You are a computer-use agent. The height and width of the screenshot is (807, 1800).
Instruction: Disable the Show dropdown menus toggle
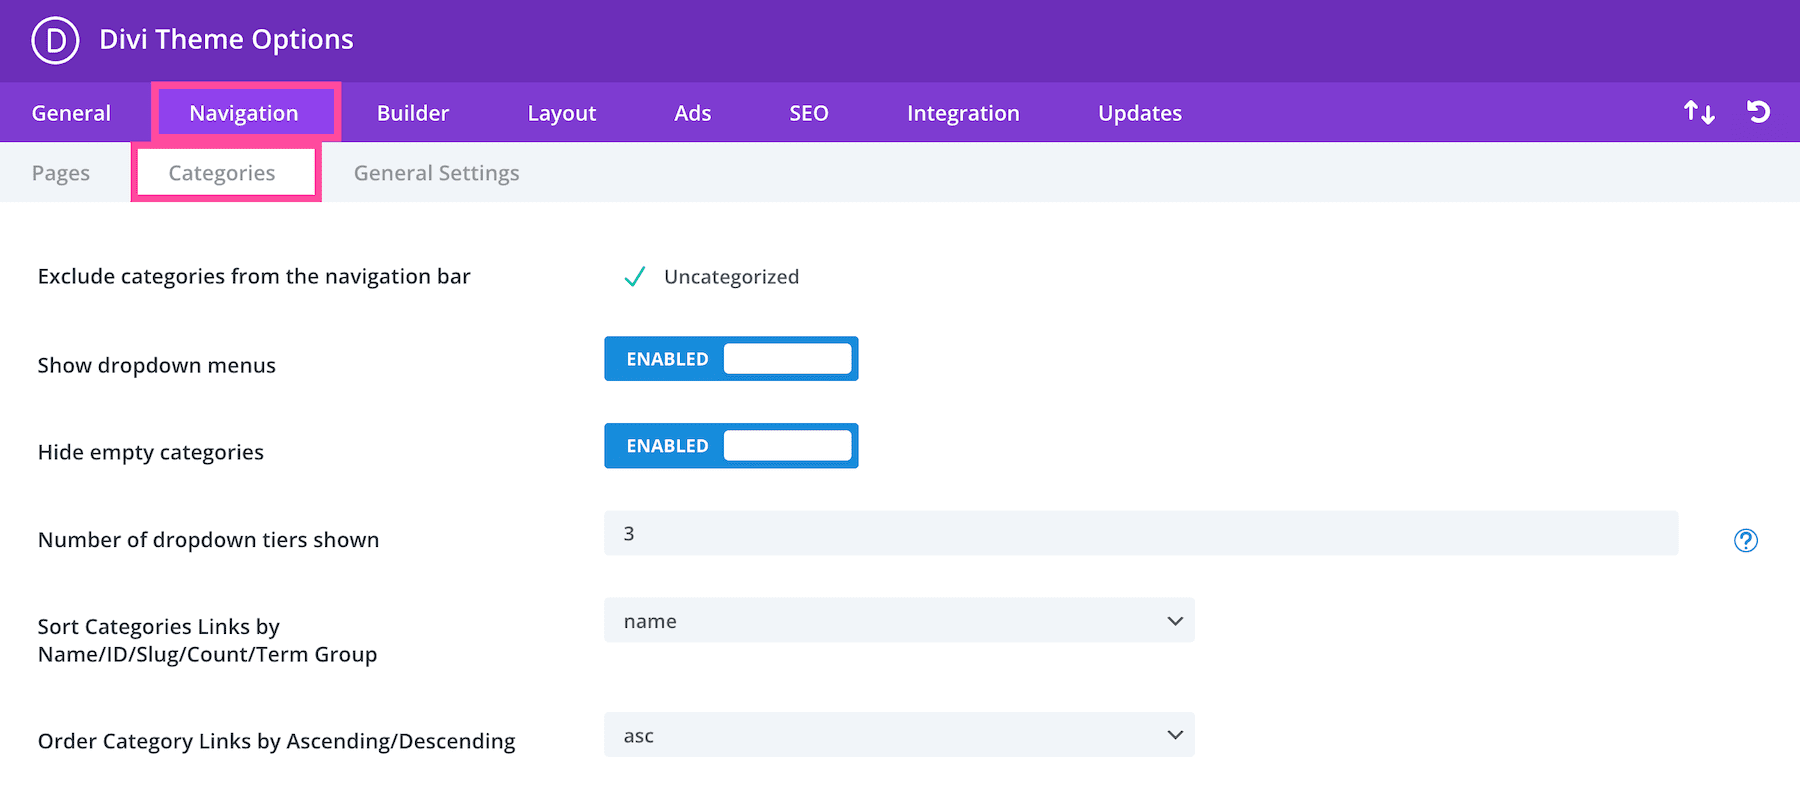[x=731, y=359]
